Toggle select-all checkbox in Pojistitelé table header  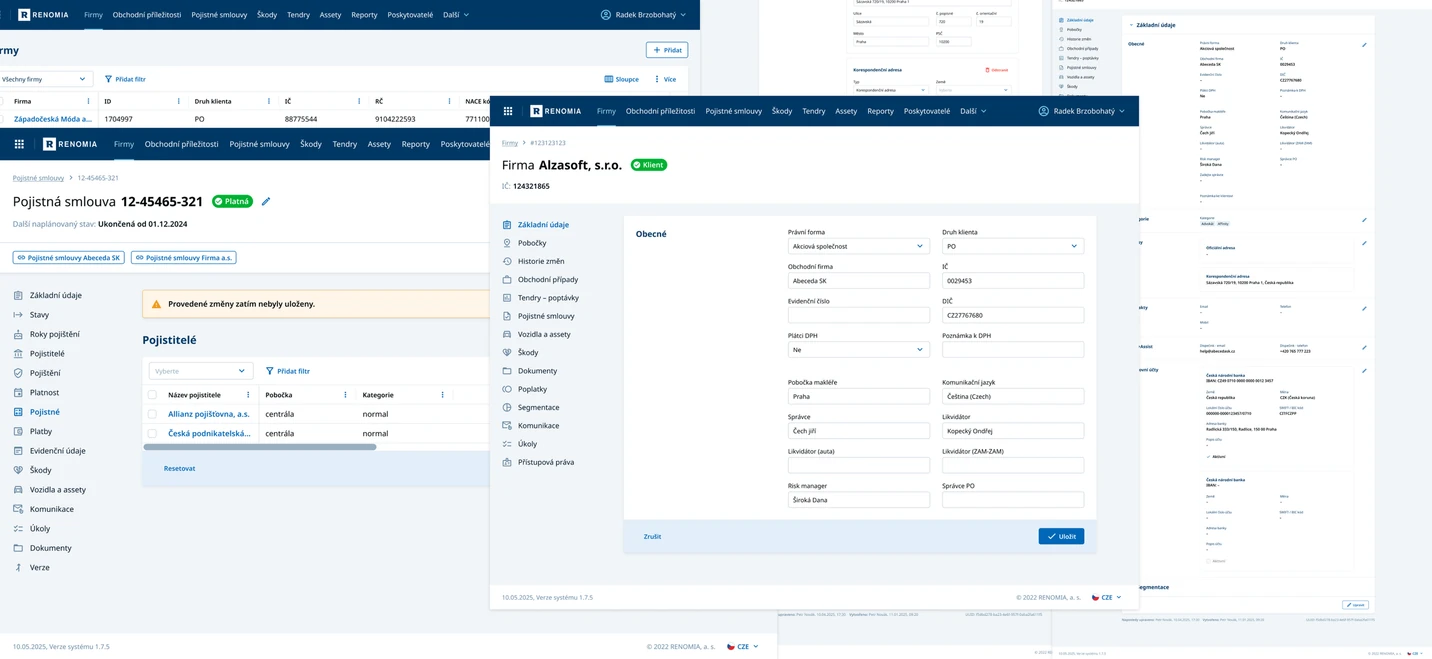coord(152,395)
